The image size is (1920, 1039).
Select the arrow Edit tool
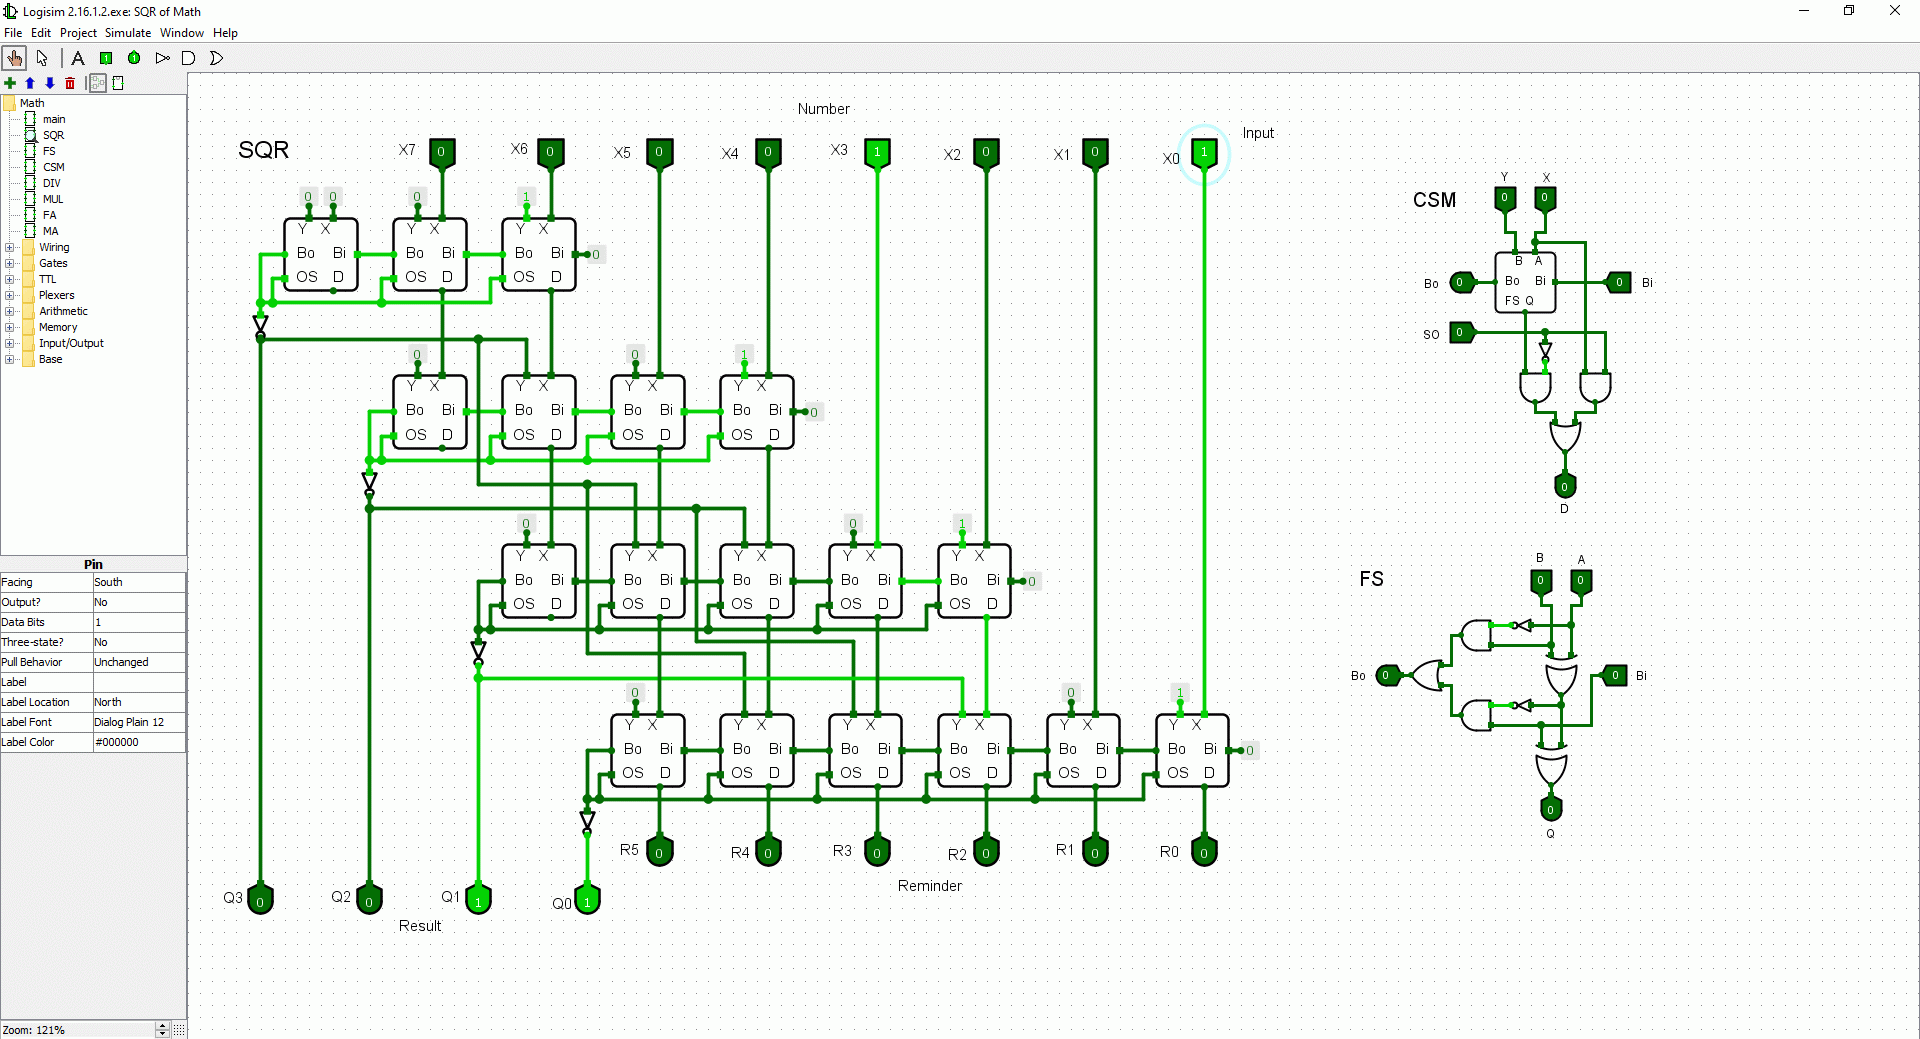coord(42,58)
